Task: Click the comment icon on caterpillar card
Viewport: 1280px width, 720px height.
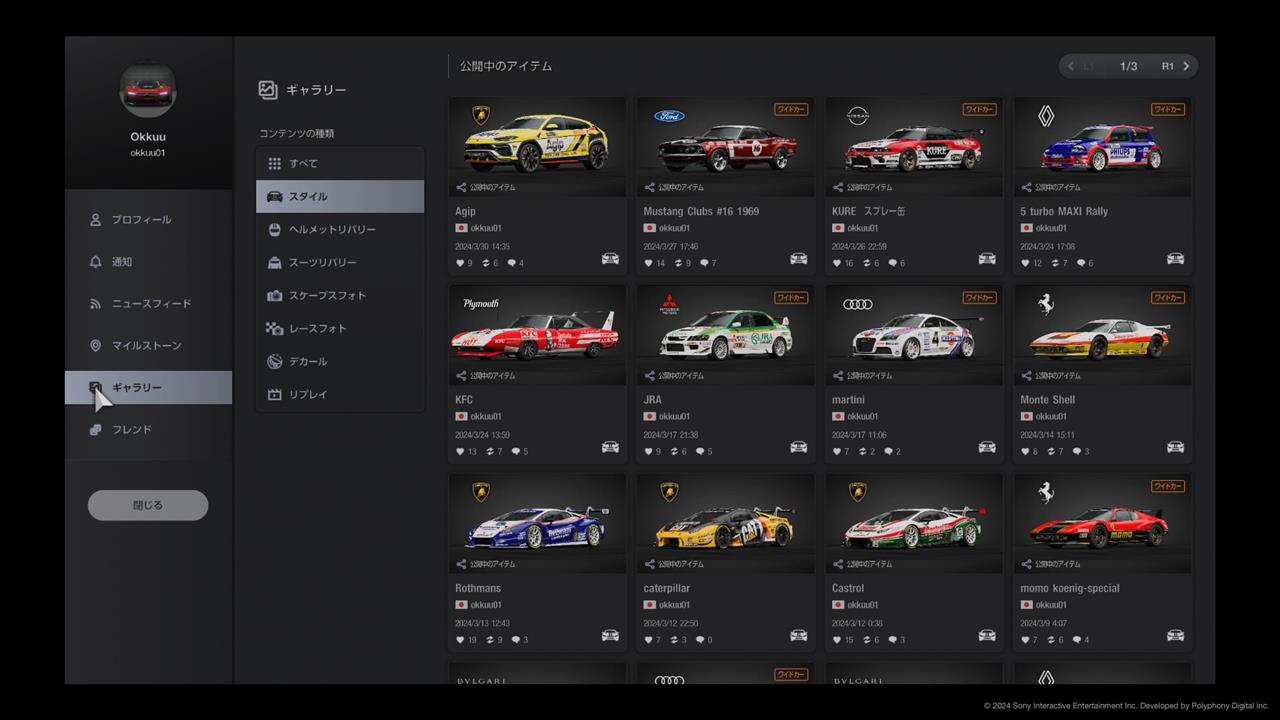Action: [x=700, y=640]
